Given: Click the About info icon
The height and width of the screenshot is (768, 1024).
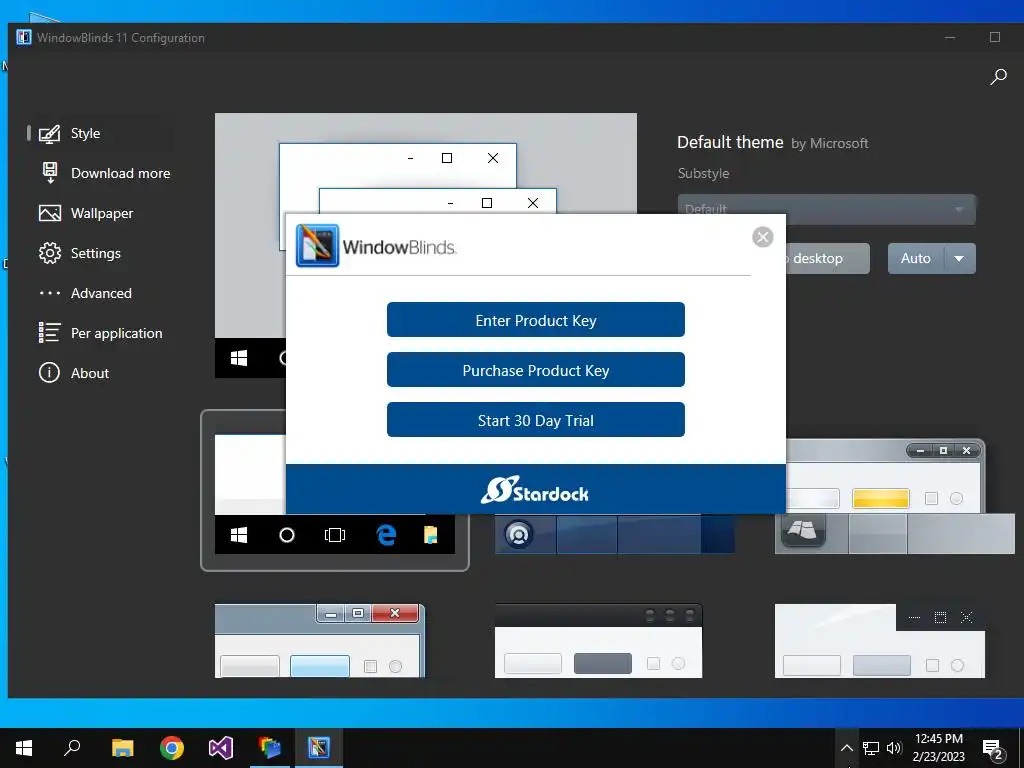Looking at the screenshot, I should pyautogui.click(x=50, y=373).
